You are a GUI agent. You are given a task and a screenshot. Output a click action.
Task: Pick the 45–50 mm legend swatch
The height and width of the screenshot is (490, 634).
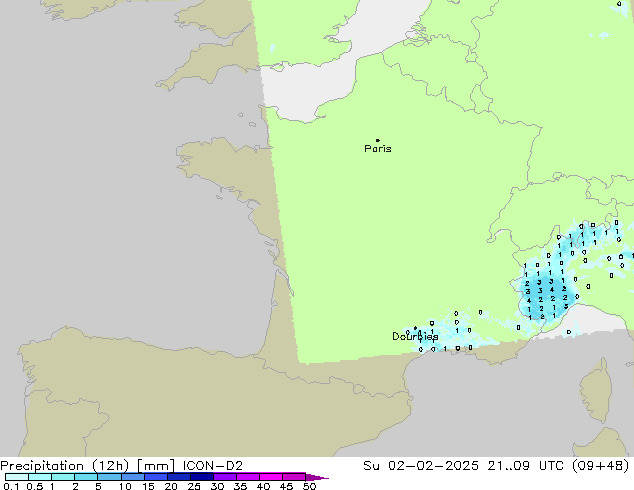[293, 477]
